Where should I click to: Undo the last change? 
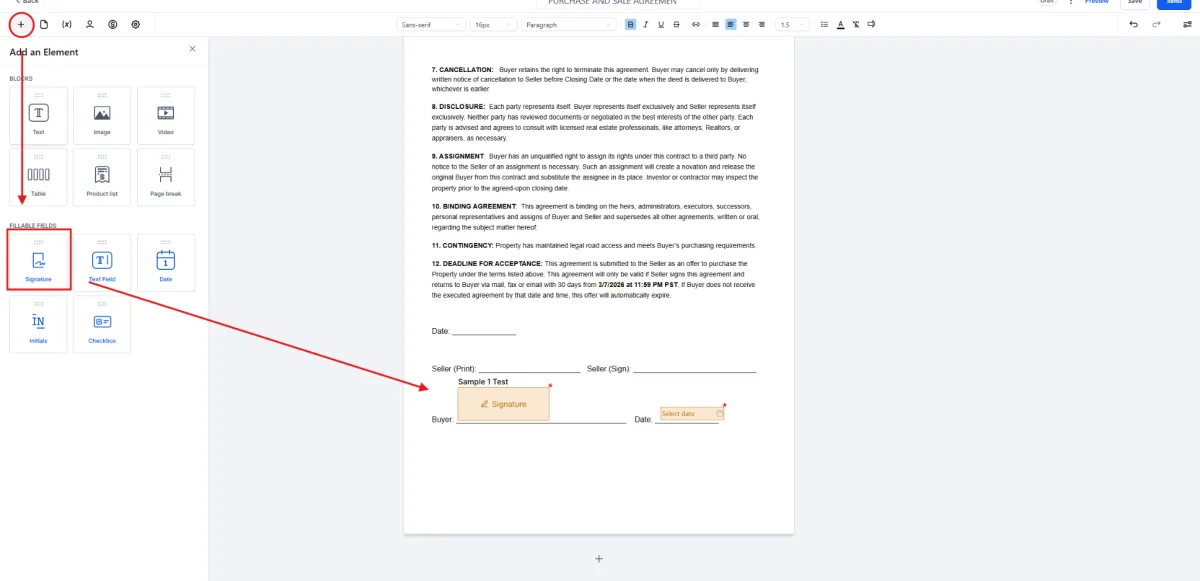[1133, 24]
